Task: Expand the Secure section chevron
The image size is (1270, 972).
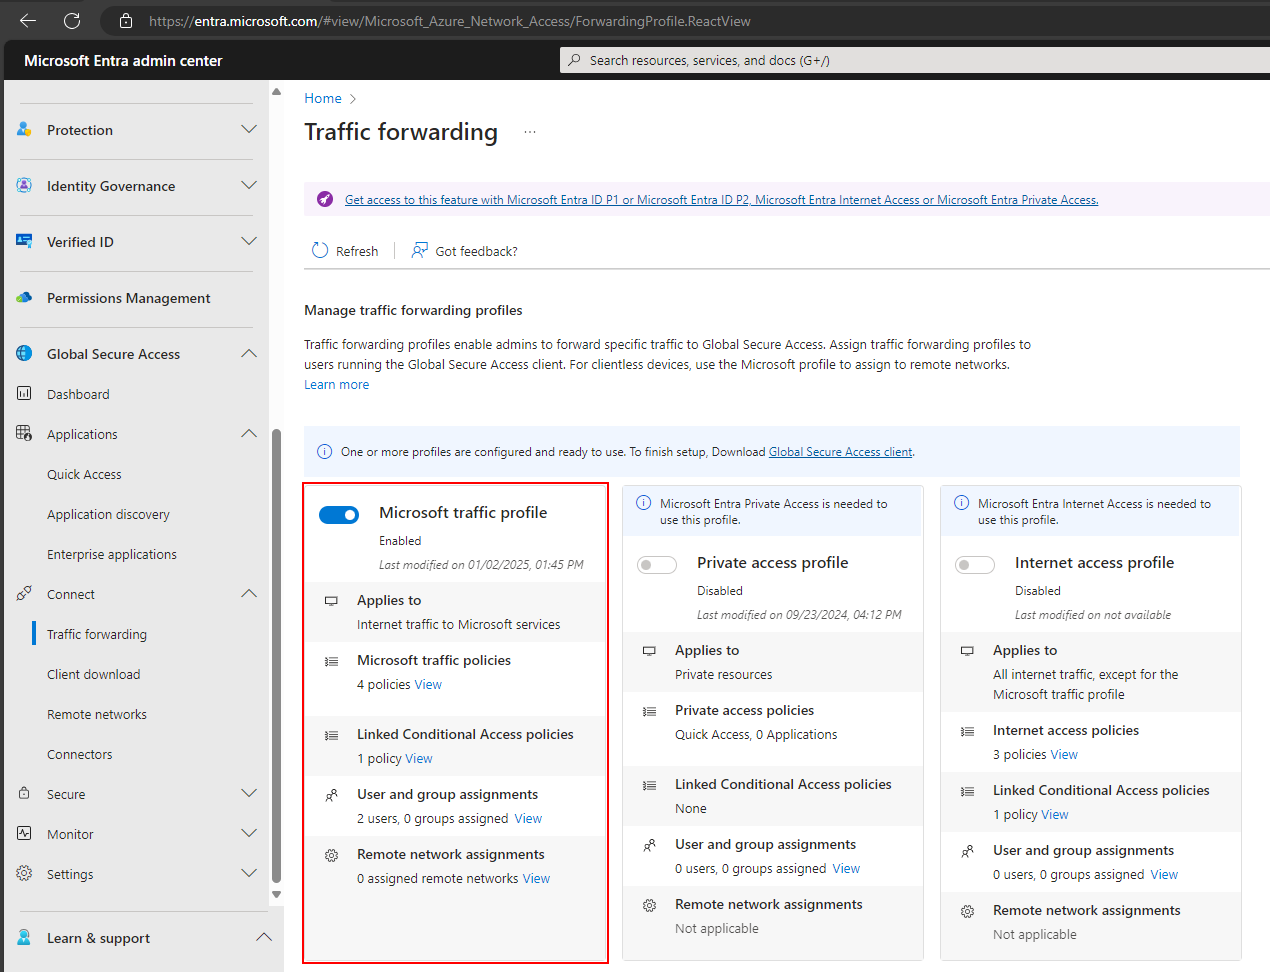Action: coord(249,793)
